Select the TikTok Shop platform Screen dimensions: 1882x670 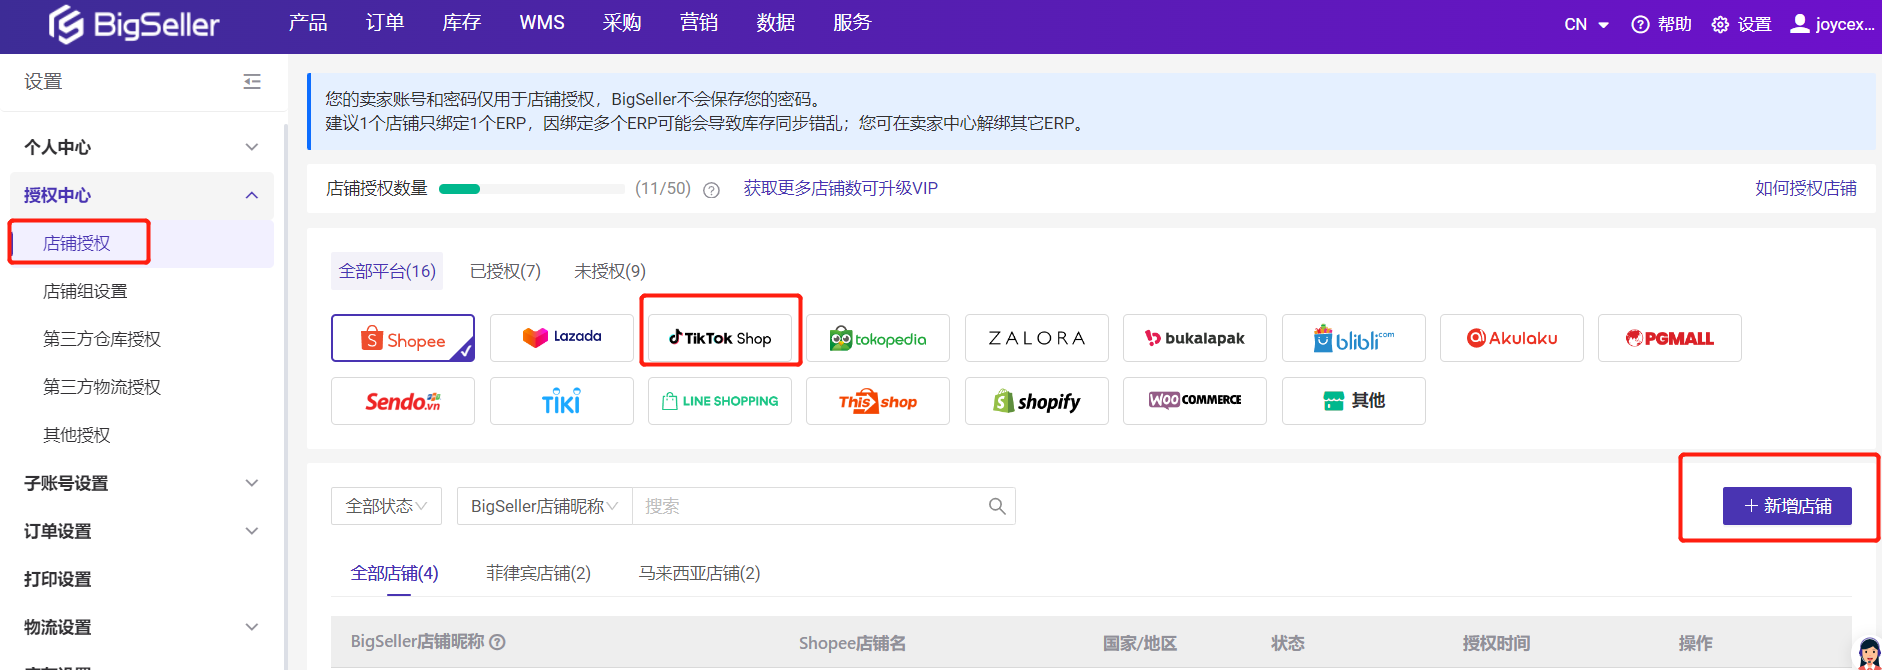pyautogui.click(x=720, y=338)
